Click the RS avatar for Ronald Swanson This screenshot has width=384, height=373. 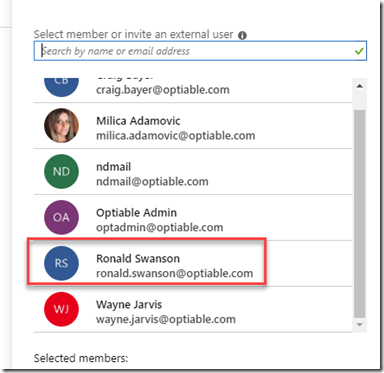click(x=61, y=263)
